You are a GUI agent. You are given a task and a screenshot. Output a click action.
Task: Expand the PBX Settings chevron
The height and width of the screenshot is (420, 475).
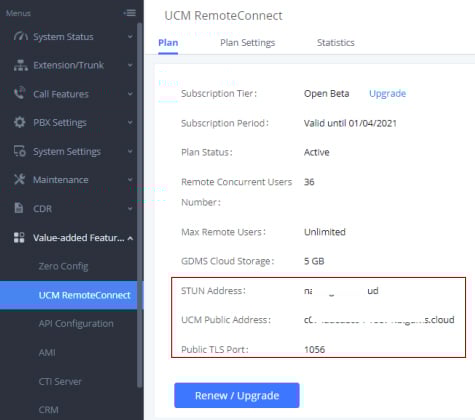(130, 122)
